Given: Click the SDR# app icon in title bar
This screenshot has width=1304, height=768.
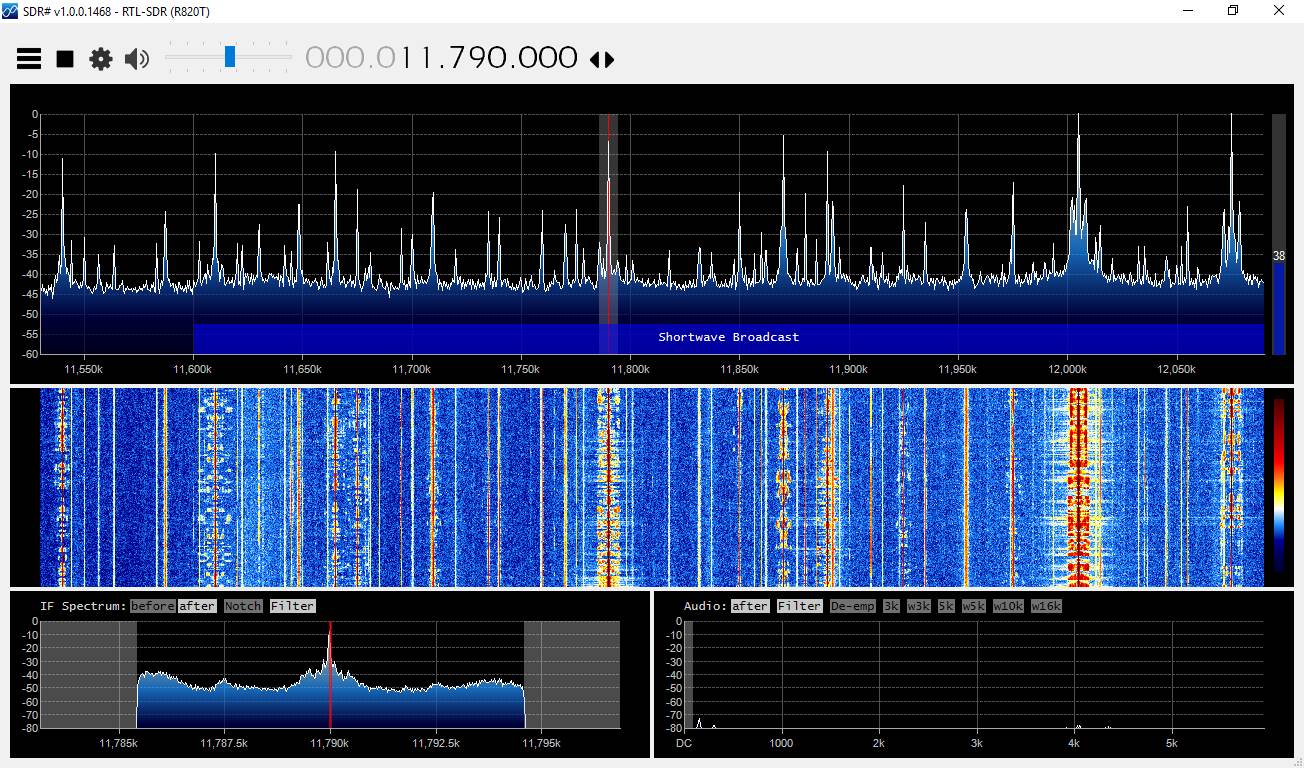Looking at the screenshot, I should point(10,10).
